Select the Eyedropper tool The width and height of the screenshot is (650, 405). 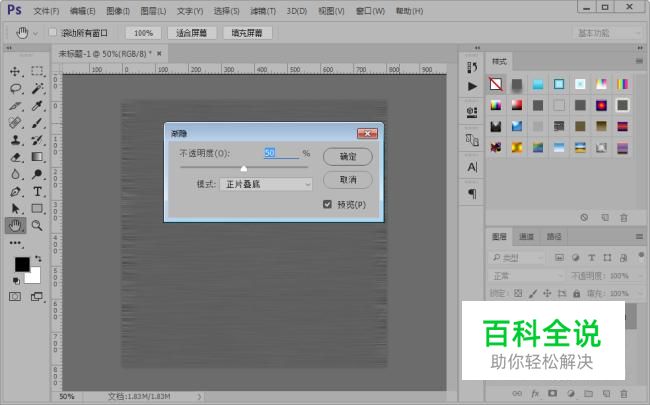coord(37,106)
